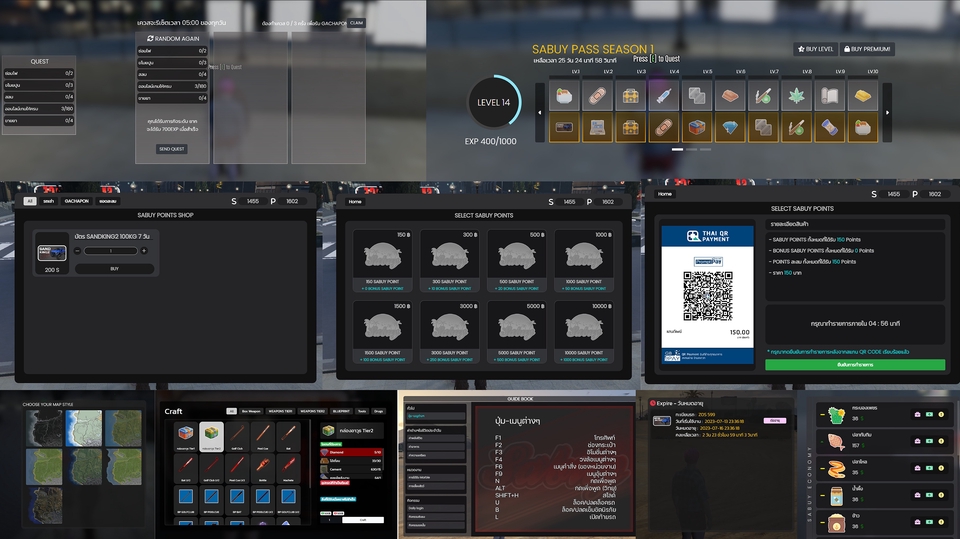
Task: Decrease SANDKING2 quantity with minus button
Action: [78, 251]
